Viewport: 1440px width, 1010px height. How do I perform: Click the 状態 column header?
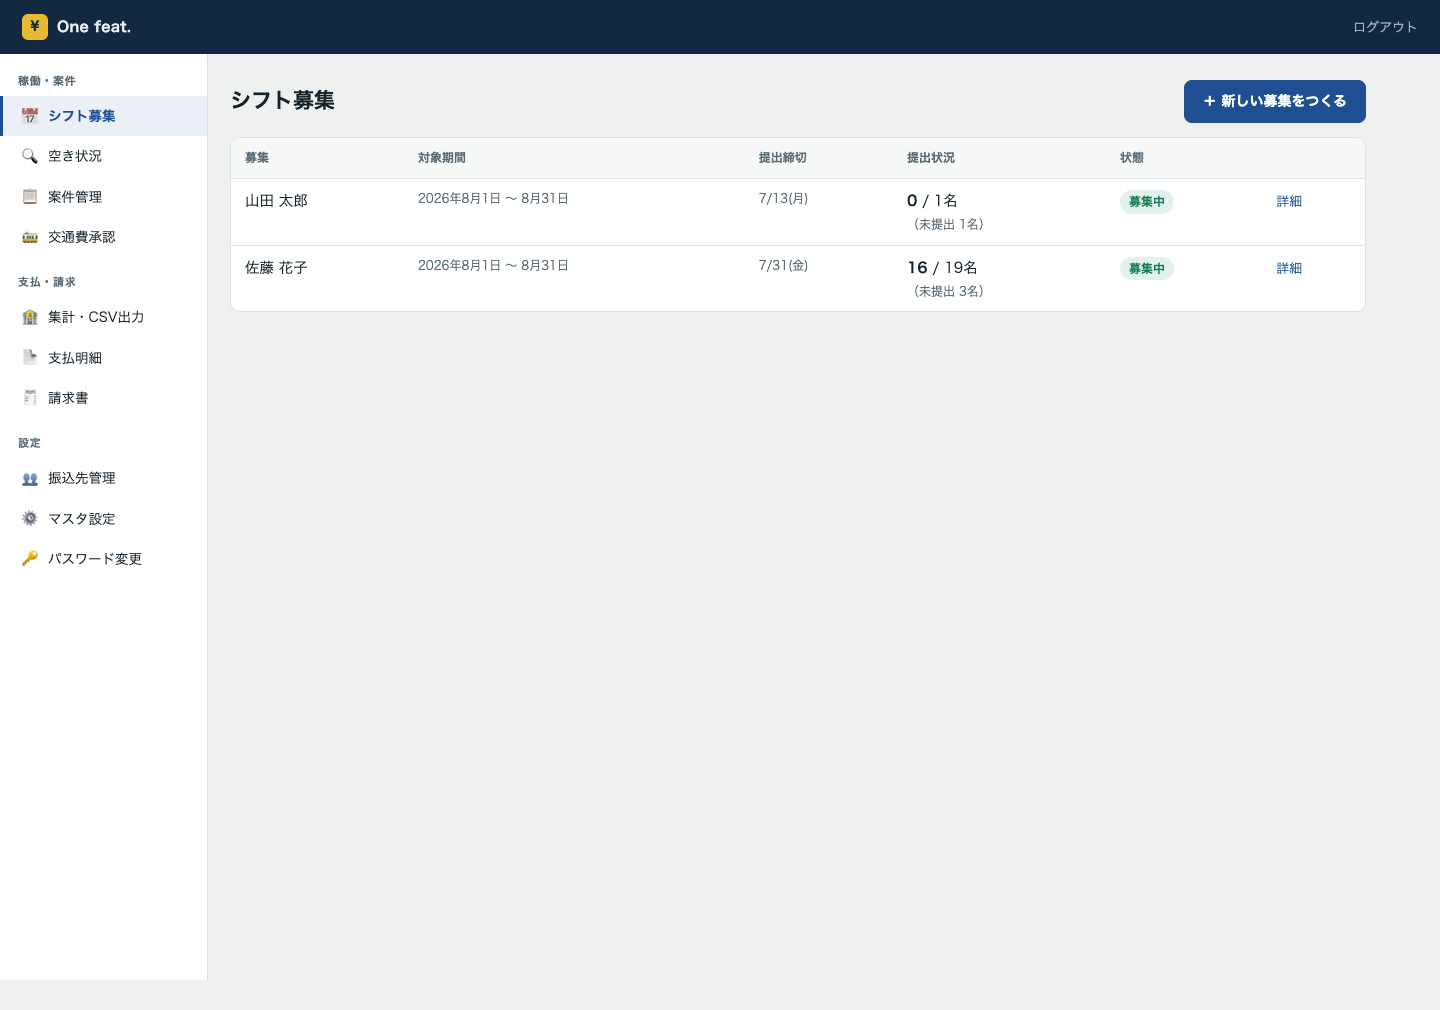pos(1132,158)
